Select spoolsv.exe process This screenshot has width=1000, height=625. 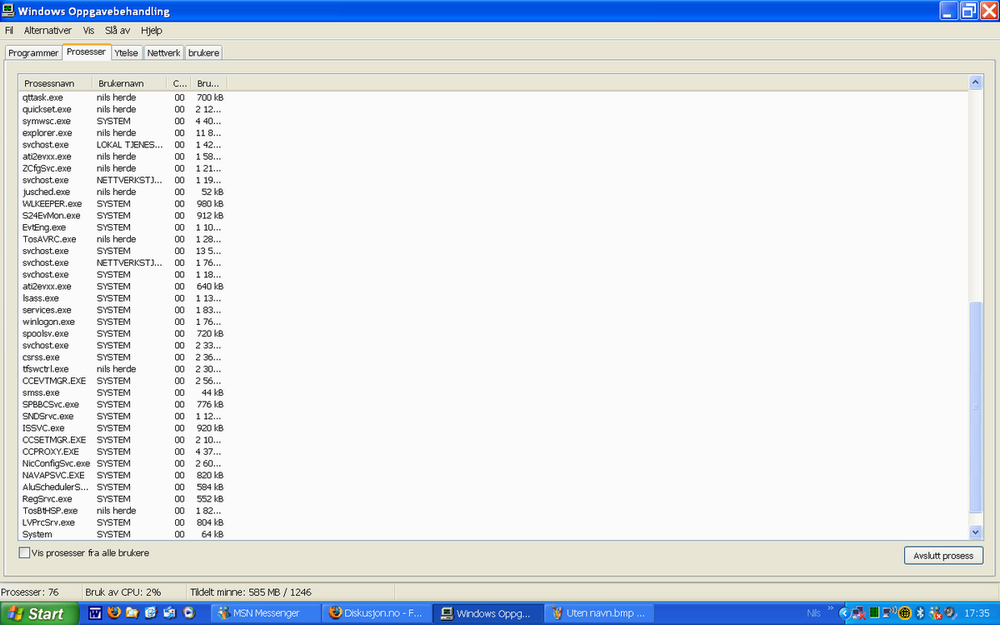(x=122, y=334)
